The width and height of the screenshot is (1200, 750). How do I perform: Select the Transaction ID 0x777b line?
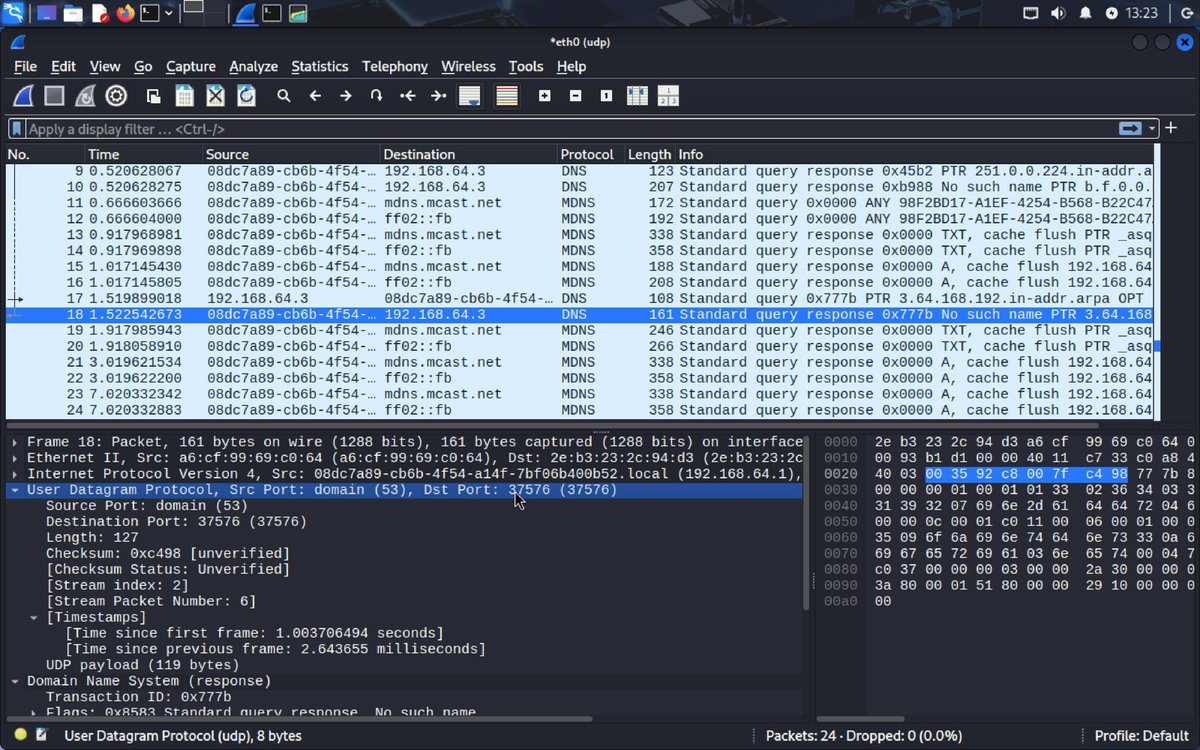point(139,698)
